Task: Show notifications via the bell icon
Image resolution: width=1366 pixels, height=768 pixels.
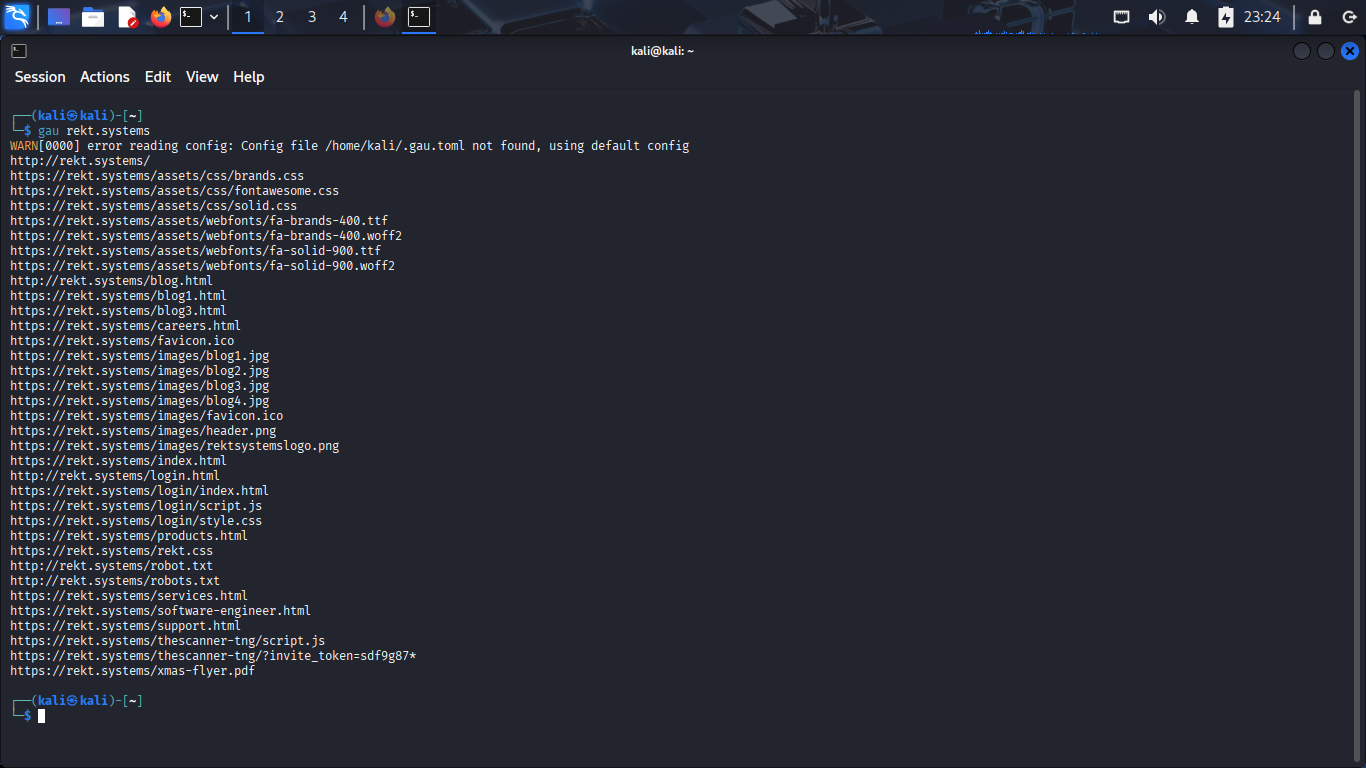Action: point(1192,17)
